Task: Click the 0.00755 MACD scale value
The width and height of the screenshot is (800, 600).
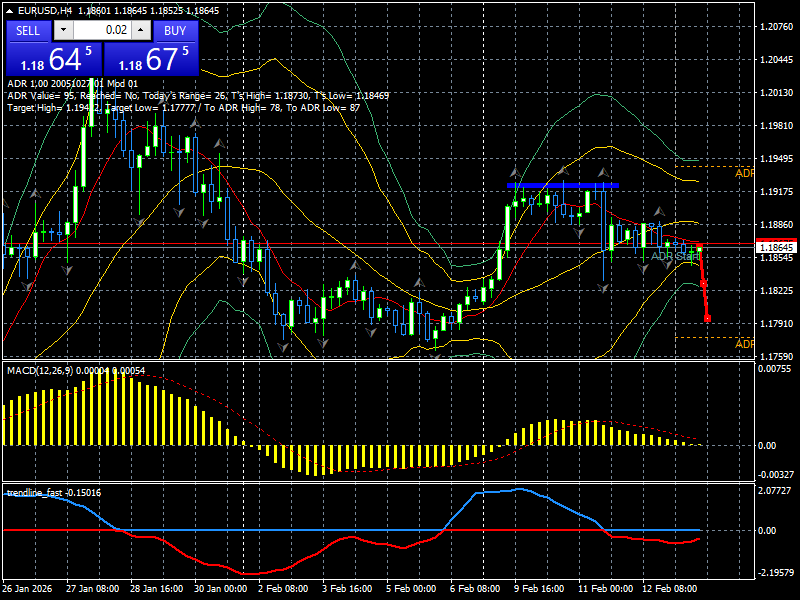Action: coord(774,369)
